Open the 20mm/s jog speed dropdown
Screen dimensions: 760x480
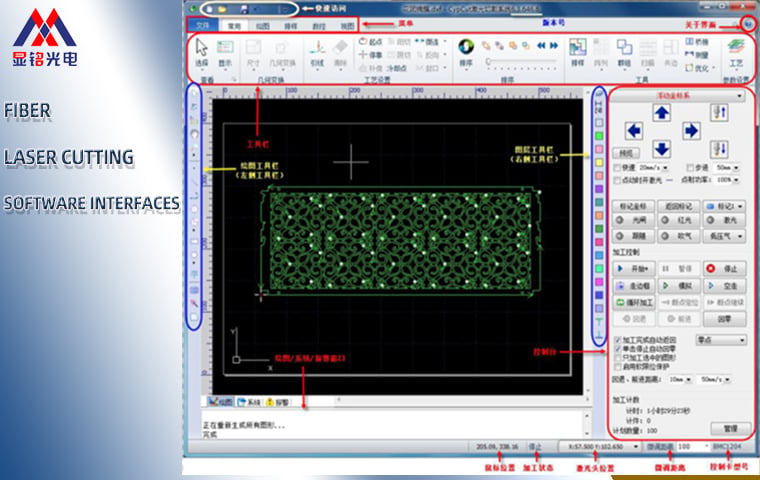coord(665,168)
